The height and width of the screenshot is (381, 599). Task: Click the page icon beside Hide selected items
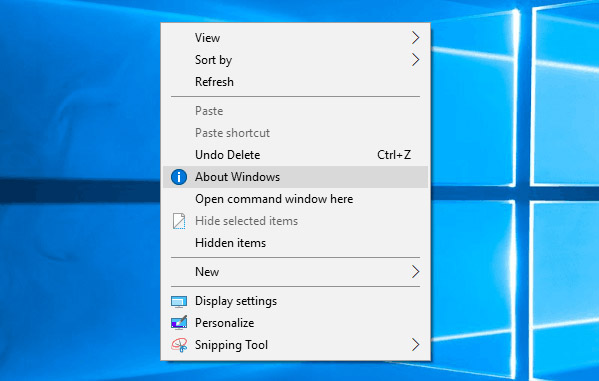click(x=179, y=221)
